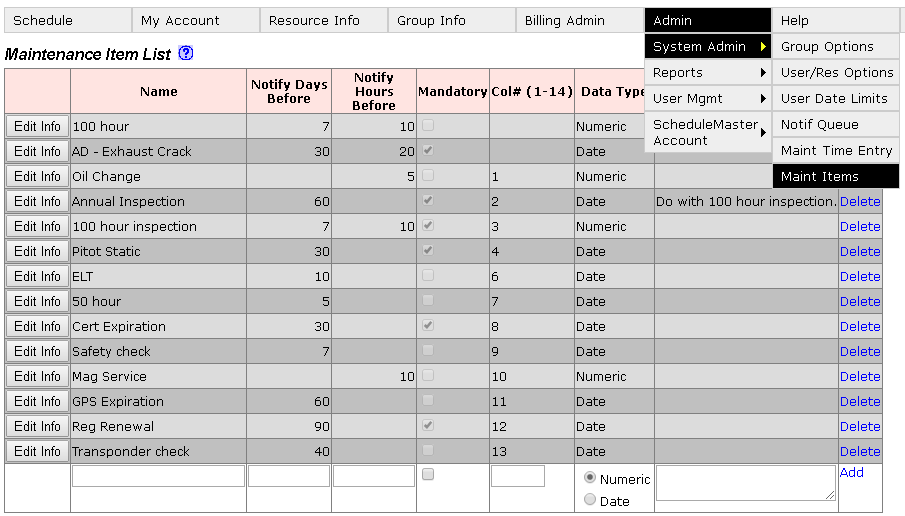Screen dimensions: 905x516
Task: Delete the Annual Inspection item
Action: click(x=860, y=201)
